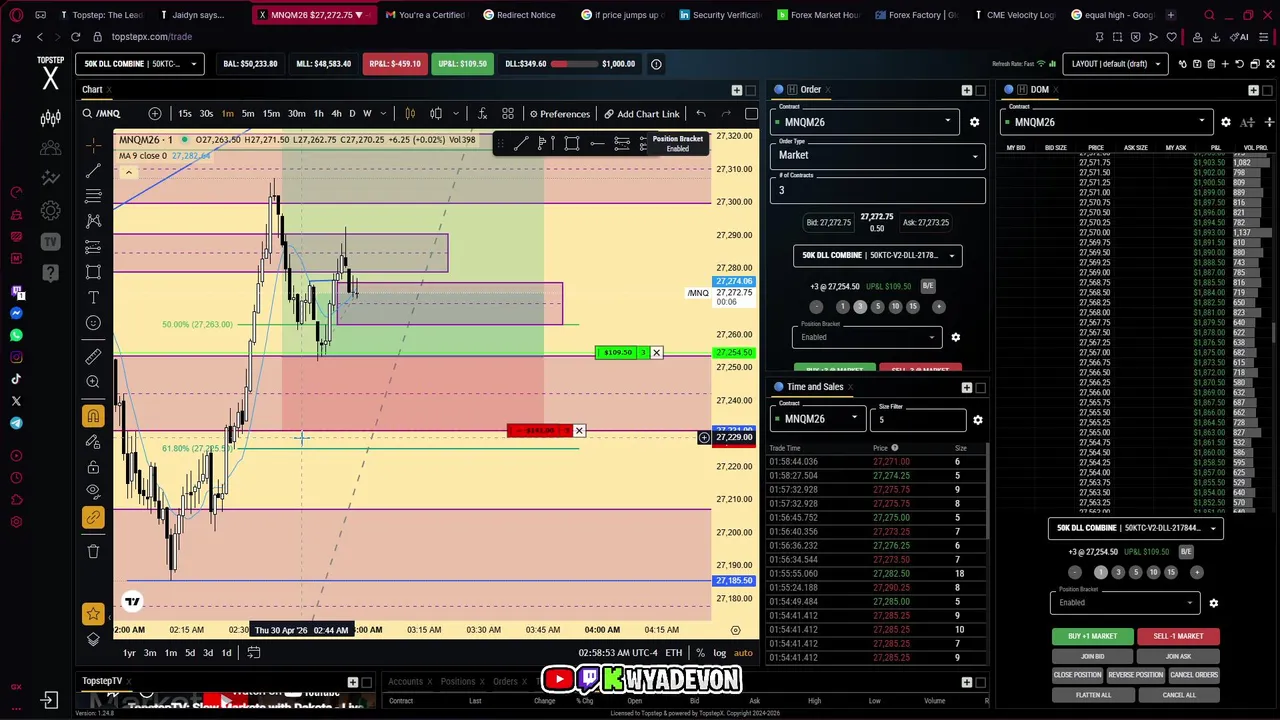The height and width of the screenshot is (720, 1280).
Task: Open the Orders tab in bottom panel
Action: click(505, 682)
